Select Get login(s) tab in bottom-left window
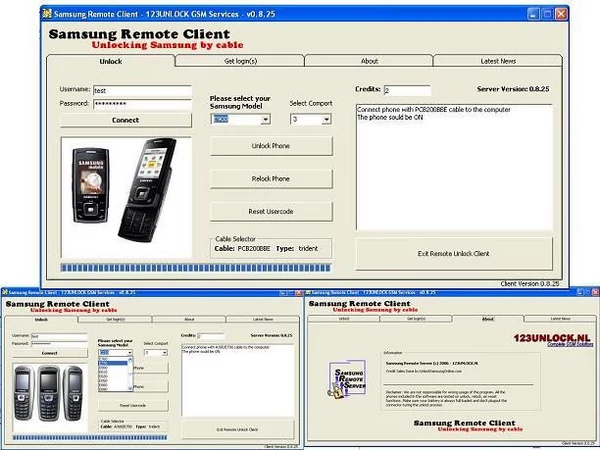Image resolution: width=600 pixels, height=450 pixels. pos(115,319)
